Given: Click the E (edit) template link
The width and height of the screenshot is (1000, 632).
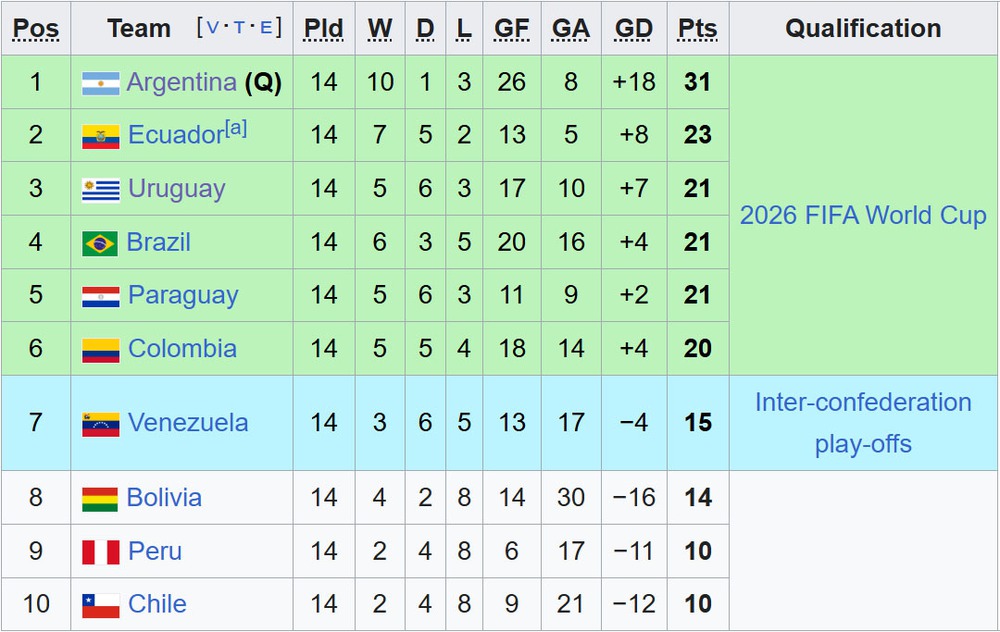Looking at the screenshot, I should [x=265, y=28].
